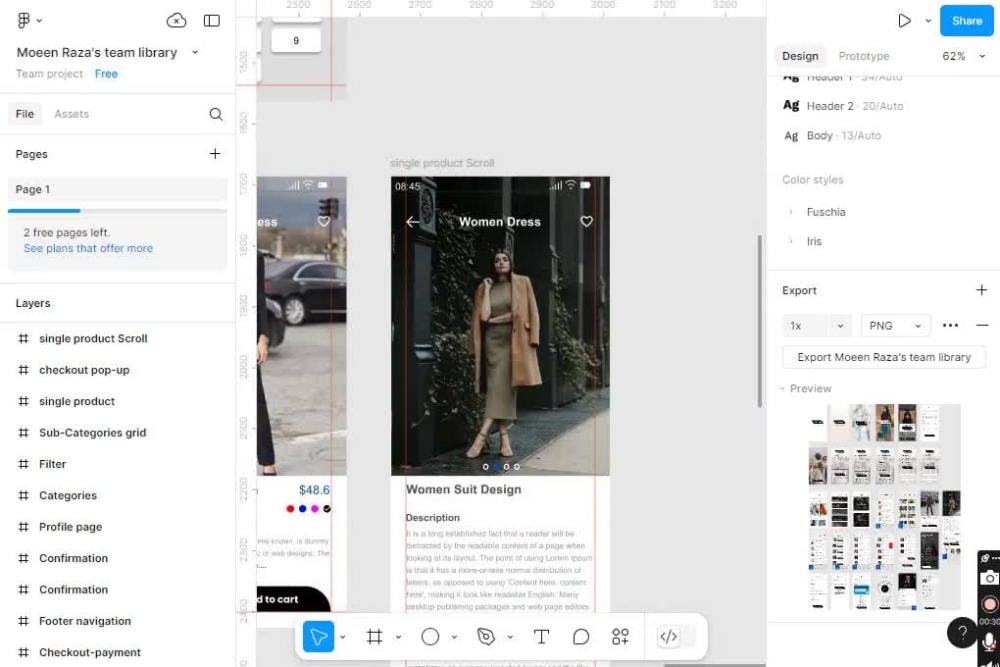The image size is (1000, 667).
Task: Open the Actions components tool
Action: tap(621, 636)
